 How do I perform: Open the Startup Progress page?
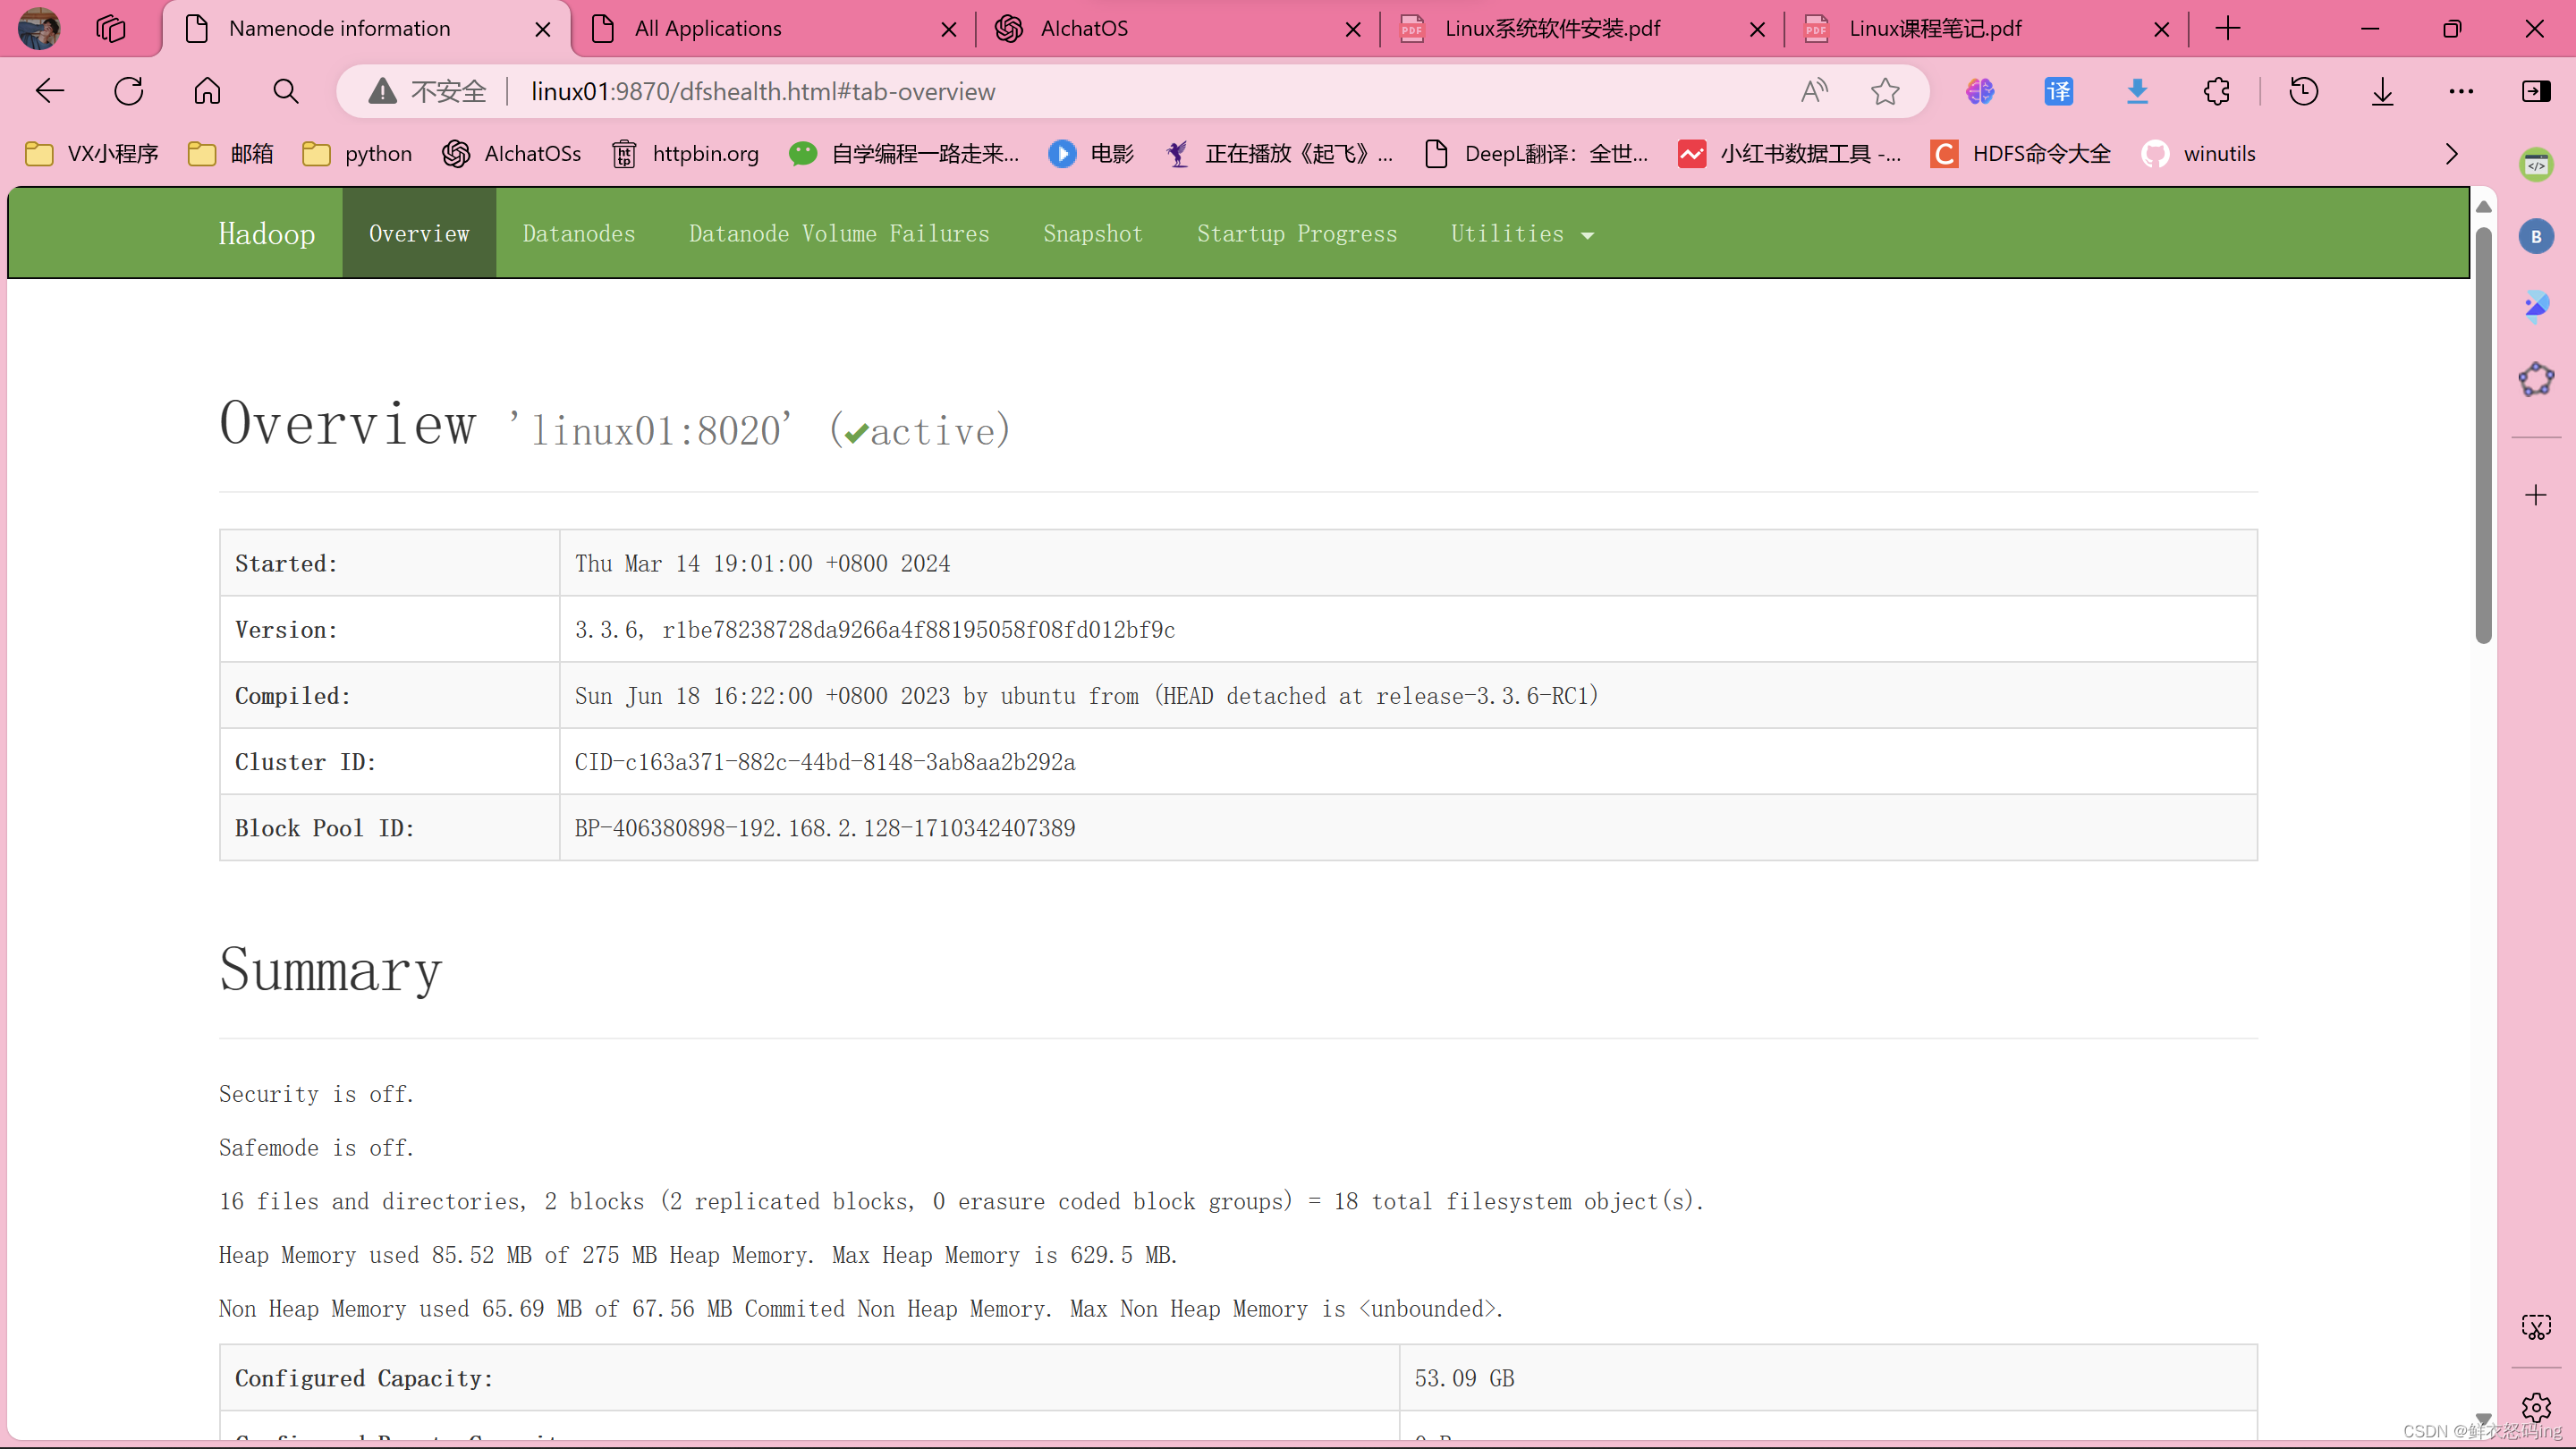pos(1296,233)
